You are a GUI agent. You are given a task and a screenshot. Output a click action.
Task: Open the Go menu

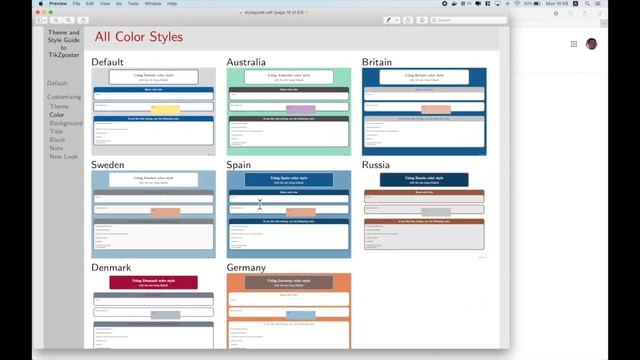pos(119,4)
